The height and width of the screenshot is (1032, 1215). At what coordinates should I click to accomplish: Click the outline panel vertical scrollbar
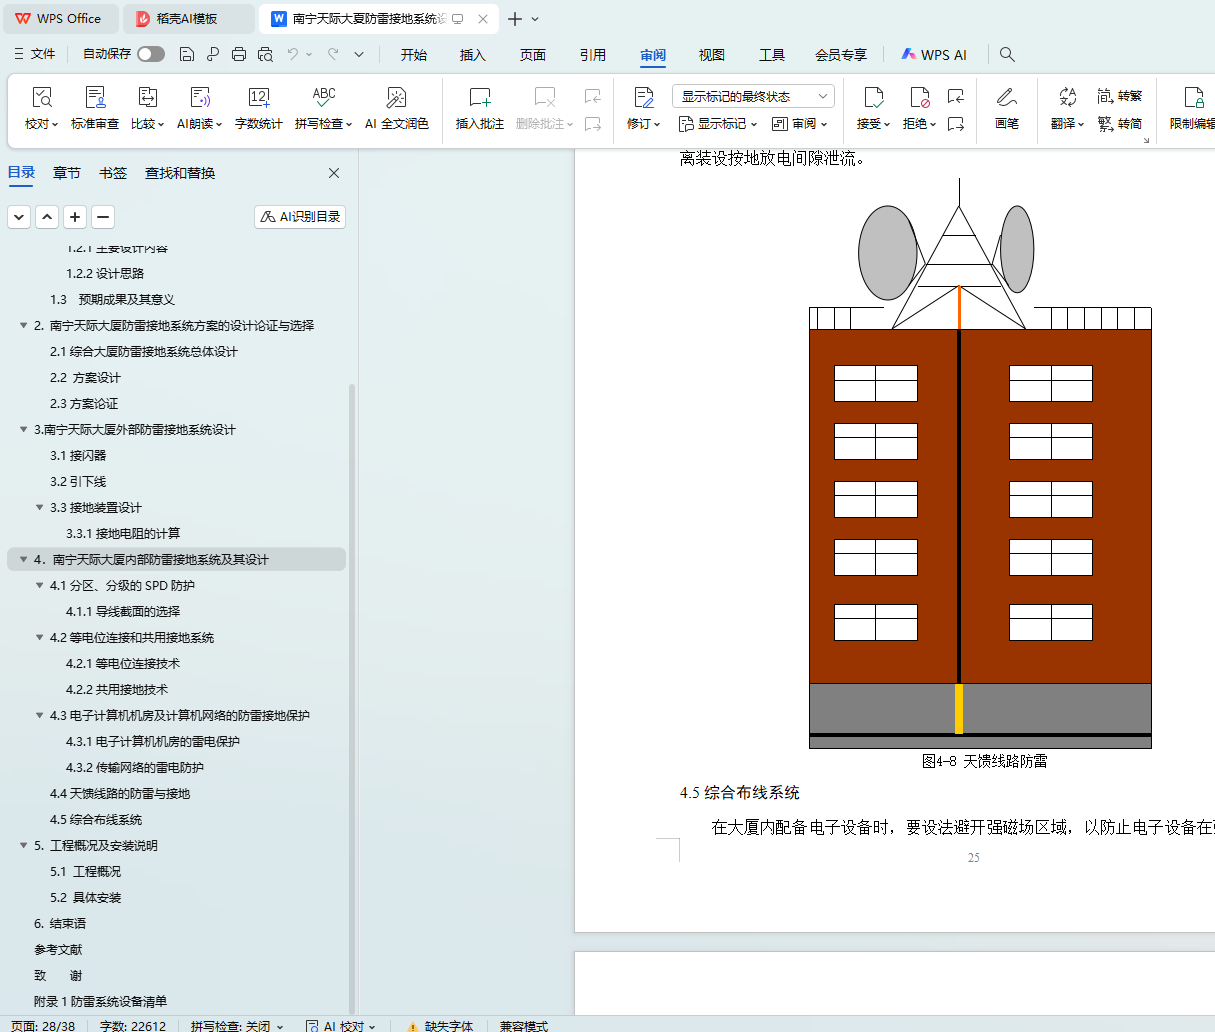click(x=351, y=700)
